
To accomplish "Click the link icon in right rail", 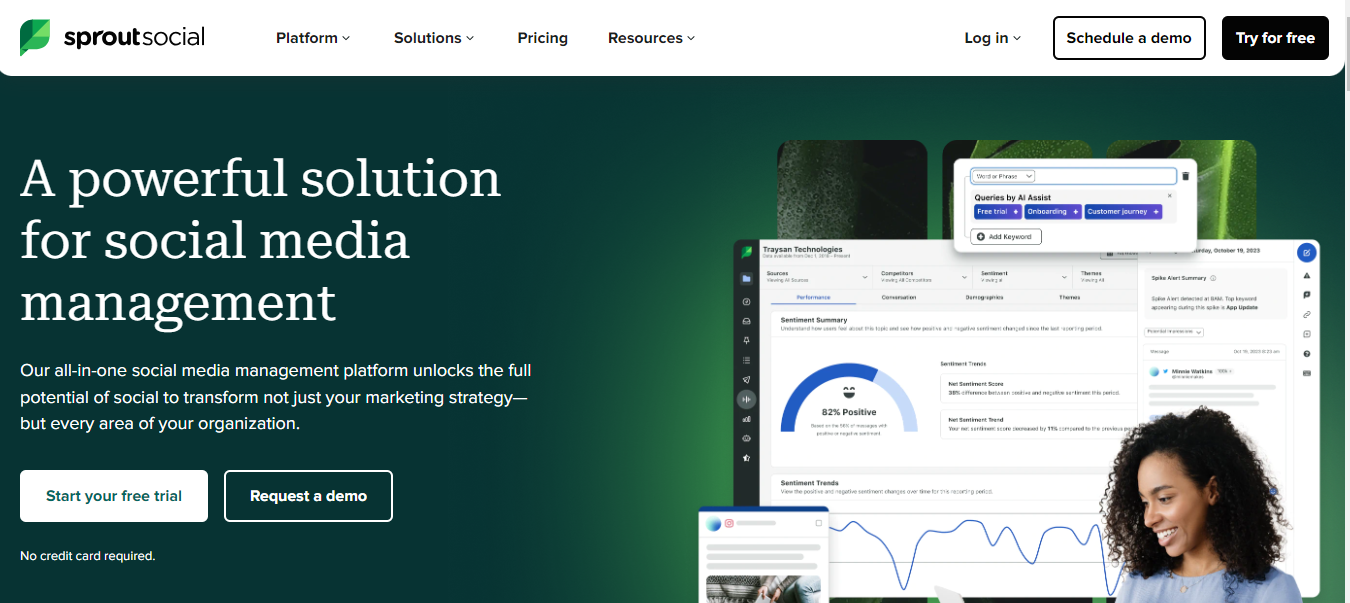I will click(1306, 315).
